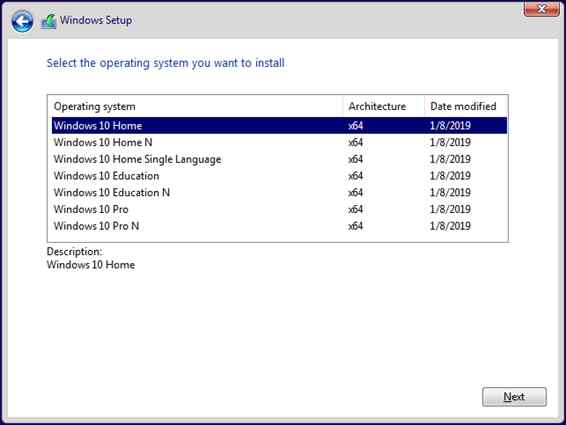Choose Windows 10 Home Single Language
This screenshot has height=425, width=566.
(x=279, y=159)
